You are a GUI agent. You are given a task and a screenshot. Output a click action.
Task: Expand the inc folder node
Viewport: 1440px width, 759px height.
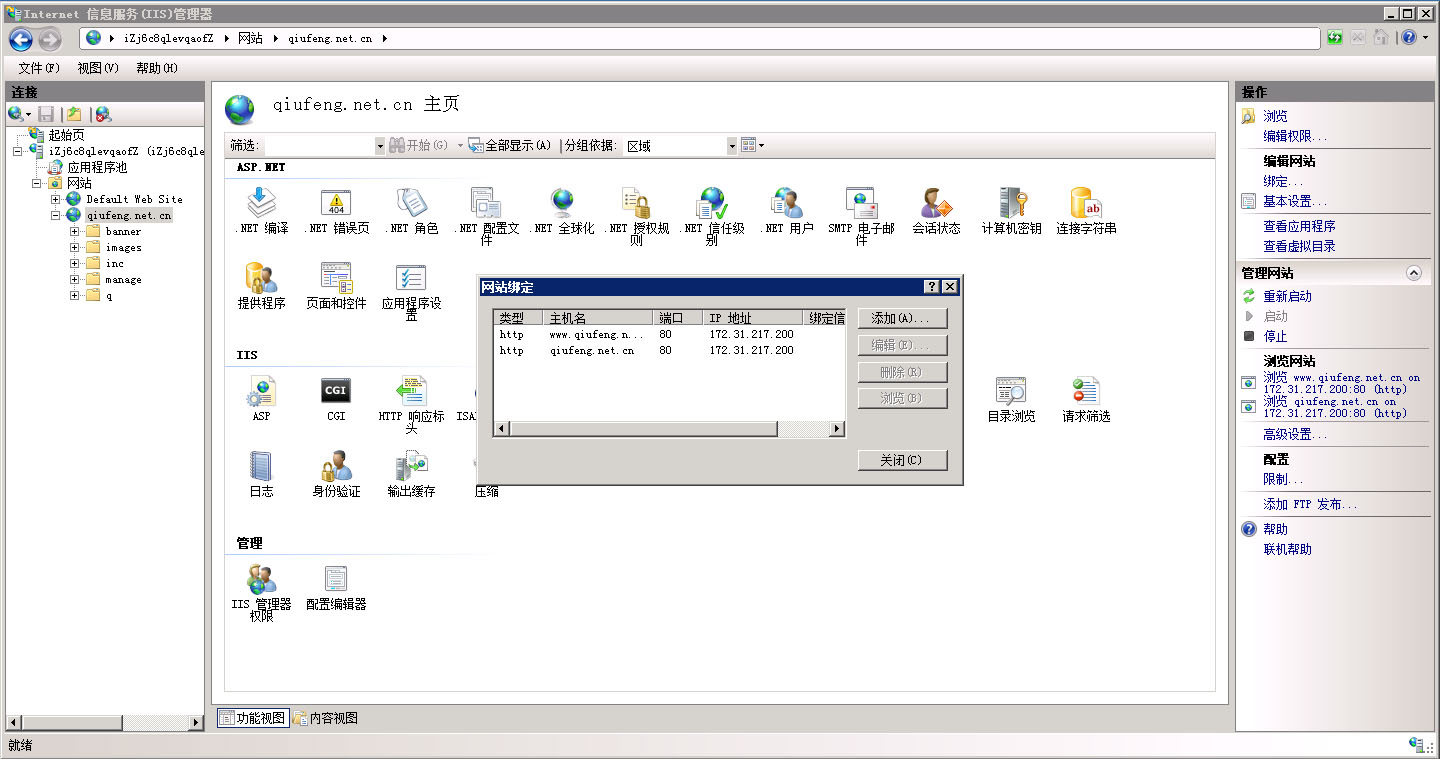75,263
